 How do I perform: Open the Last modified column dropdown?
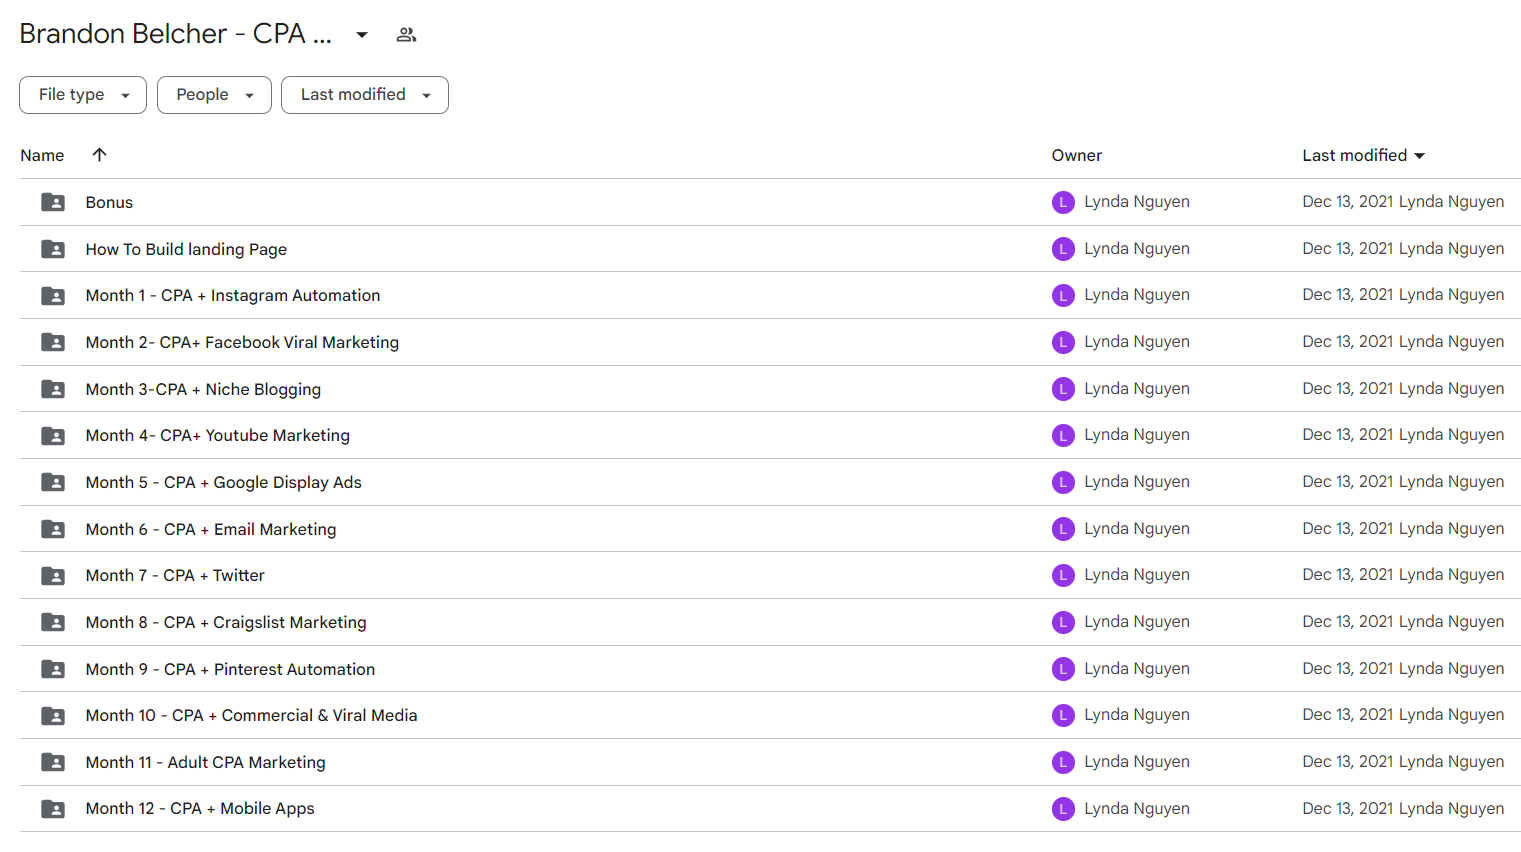tap(1364, 155)
